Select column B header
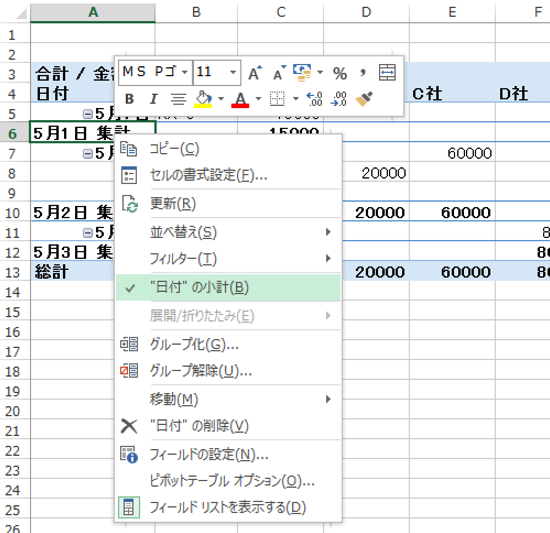Viewport: 550px width, 533px height. [196, 12]
